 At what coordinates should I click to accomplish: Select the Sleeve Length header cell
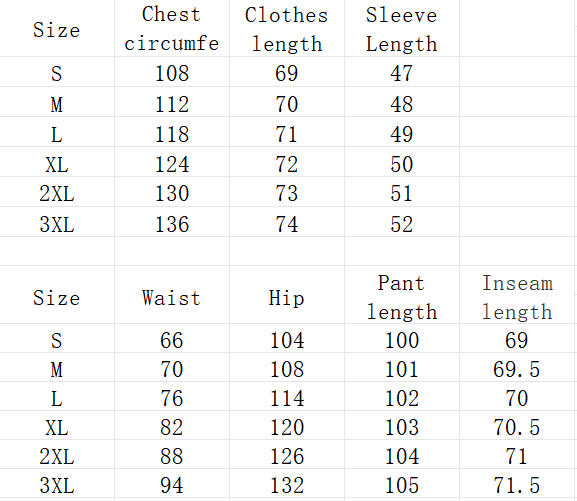tap(402, 28)
